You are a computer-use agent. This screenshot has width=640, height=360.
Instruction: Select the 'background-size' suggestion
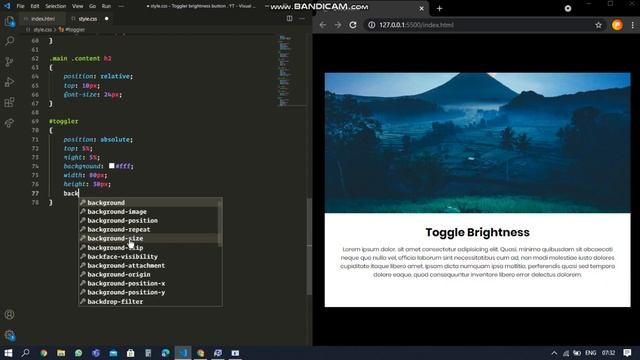click(x=149, y=238)
